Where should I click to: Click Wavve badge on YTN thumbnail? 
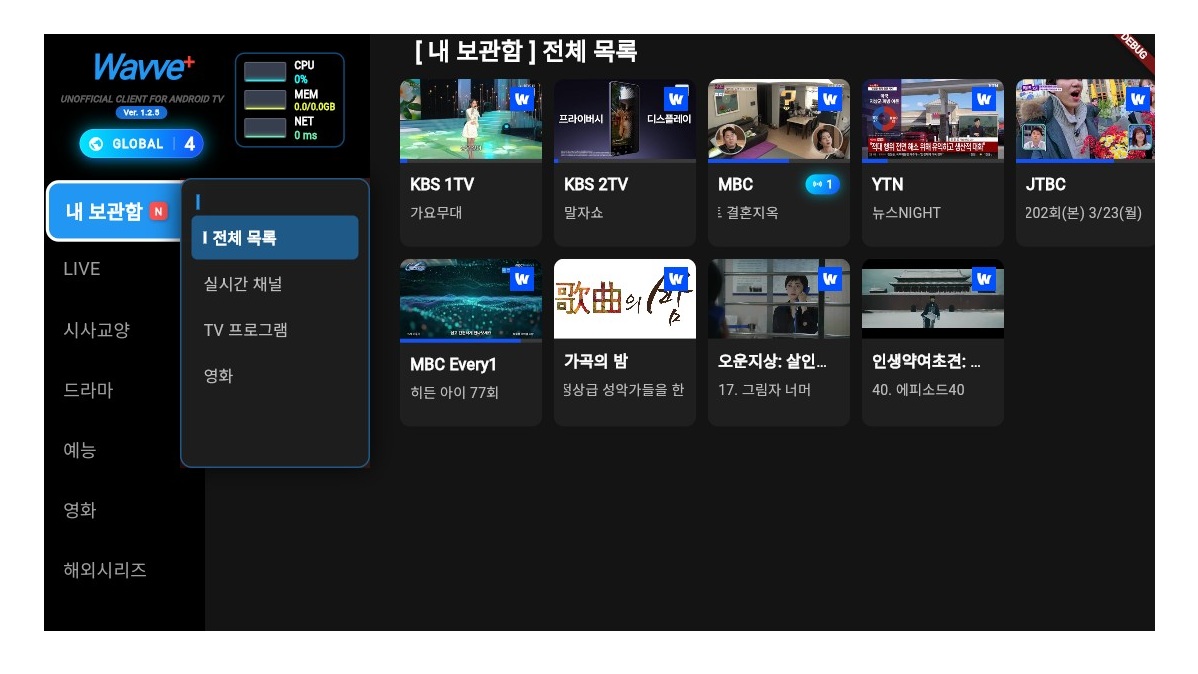(984, 99)
